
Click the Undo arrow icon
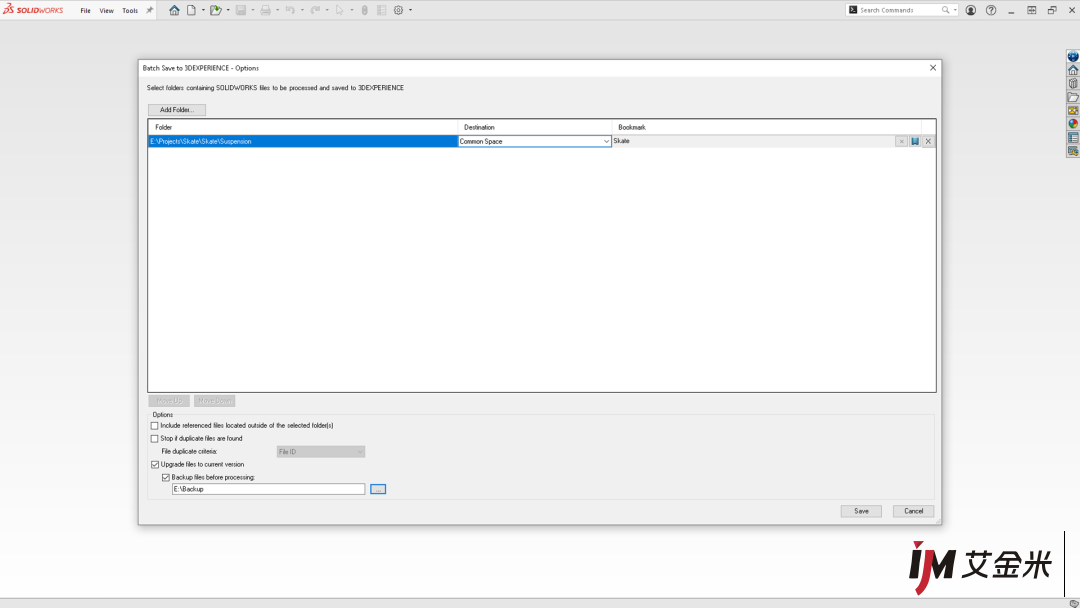(290, 10)
